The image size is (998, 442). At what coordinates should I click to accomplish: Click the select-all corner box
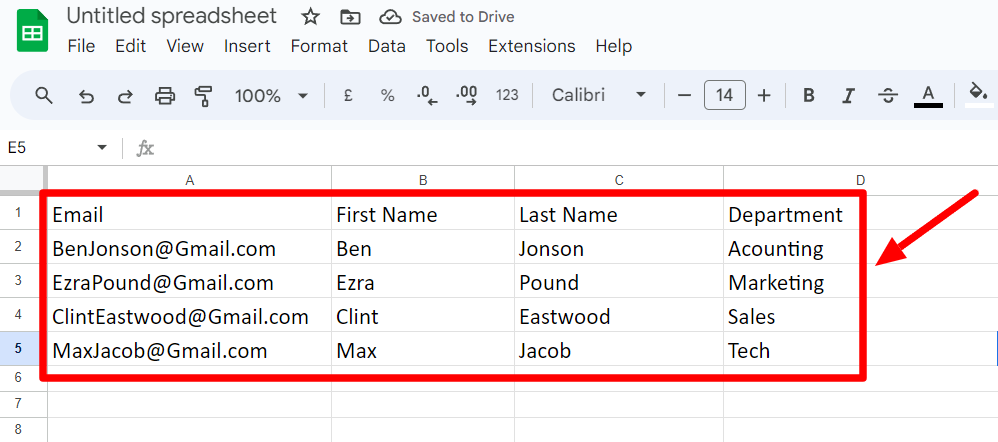23,180
